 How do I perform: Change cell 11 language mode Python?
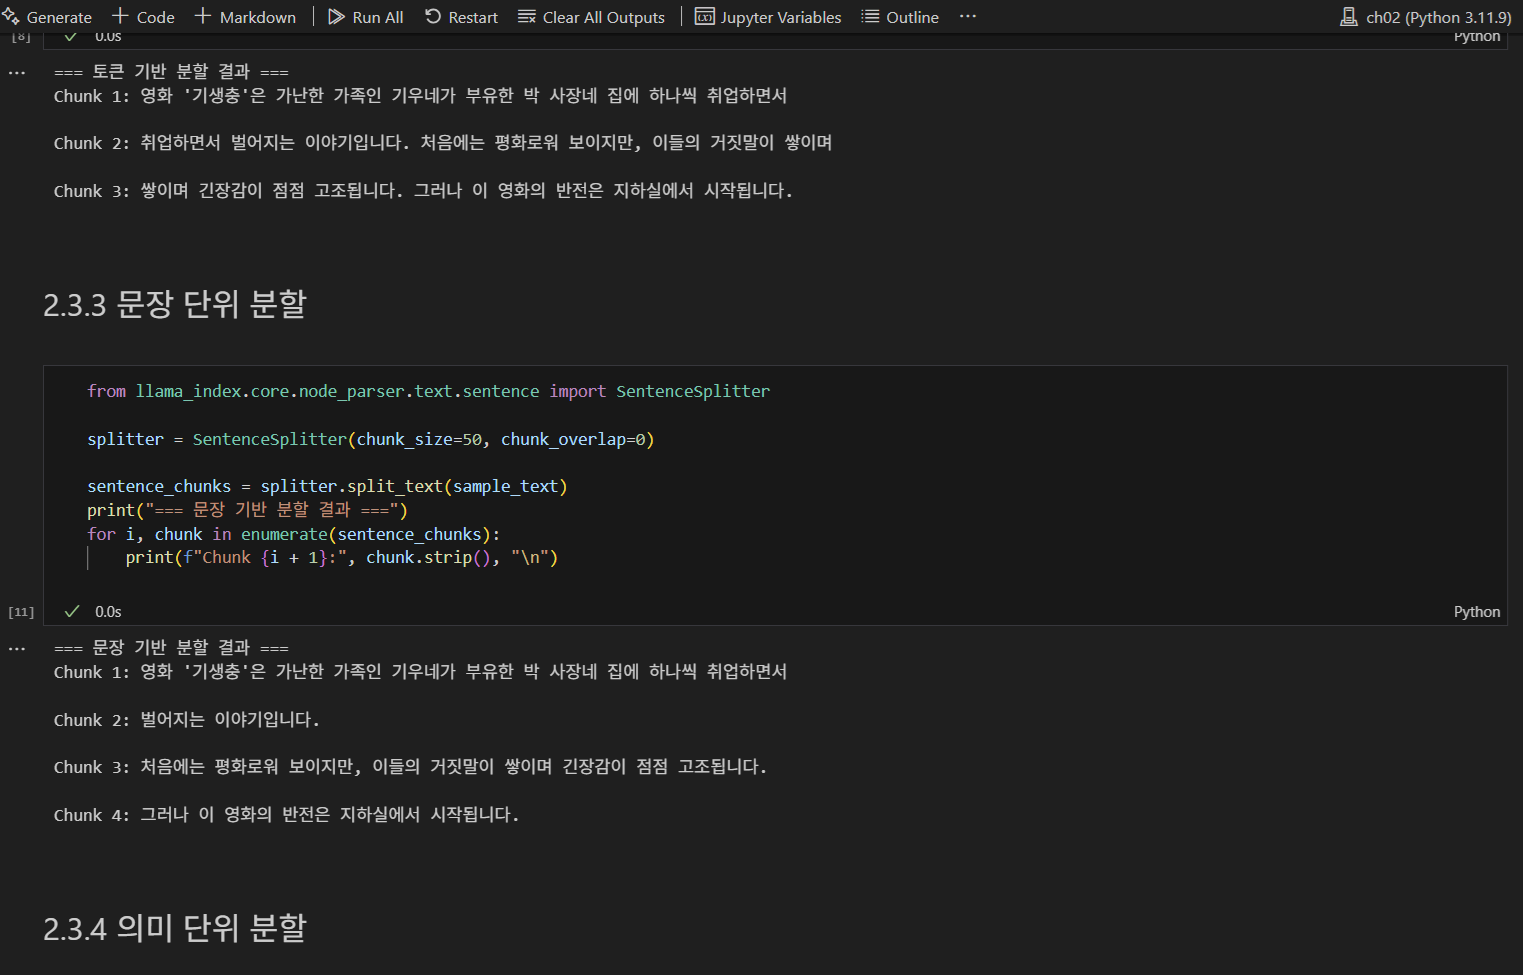click(1477, 612)
